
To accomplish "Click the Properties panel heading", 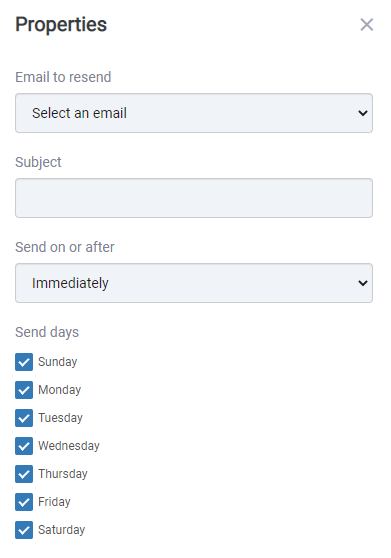I will 61,25.
